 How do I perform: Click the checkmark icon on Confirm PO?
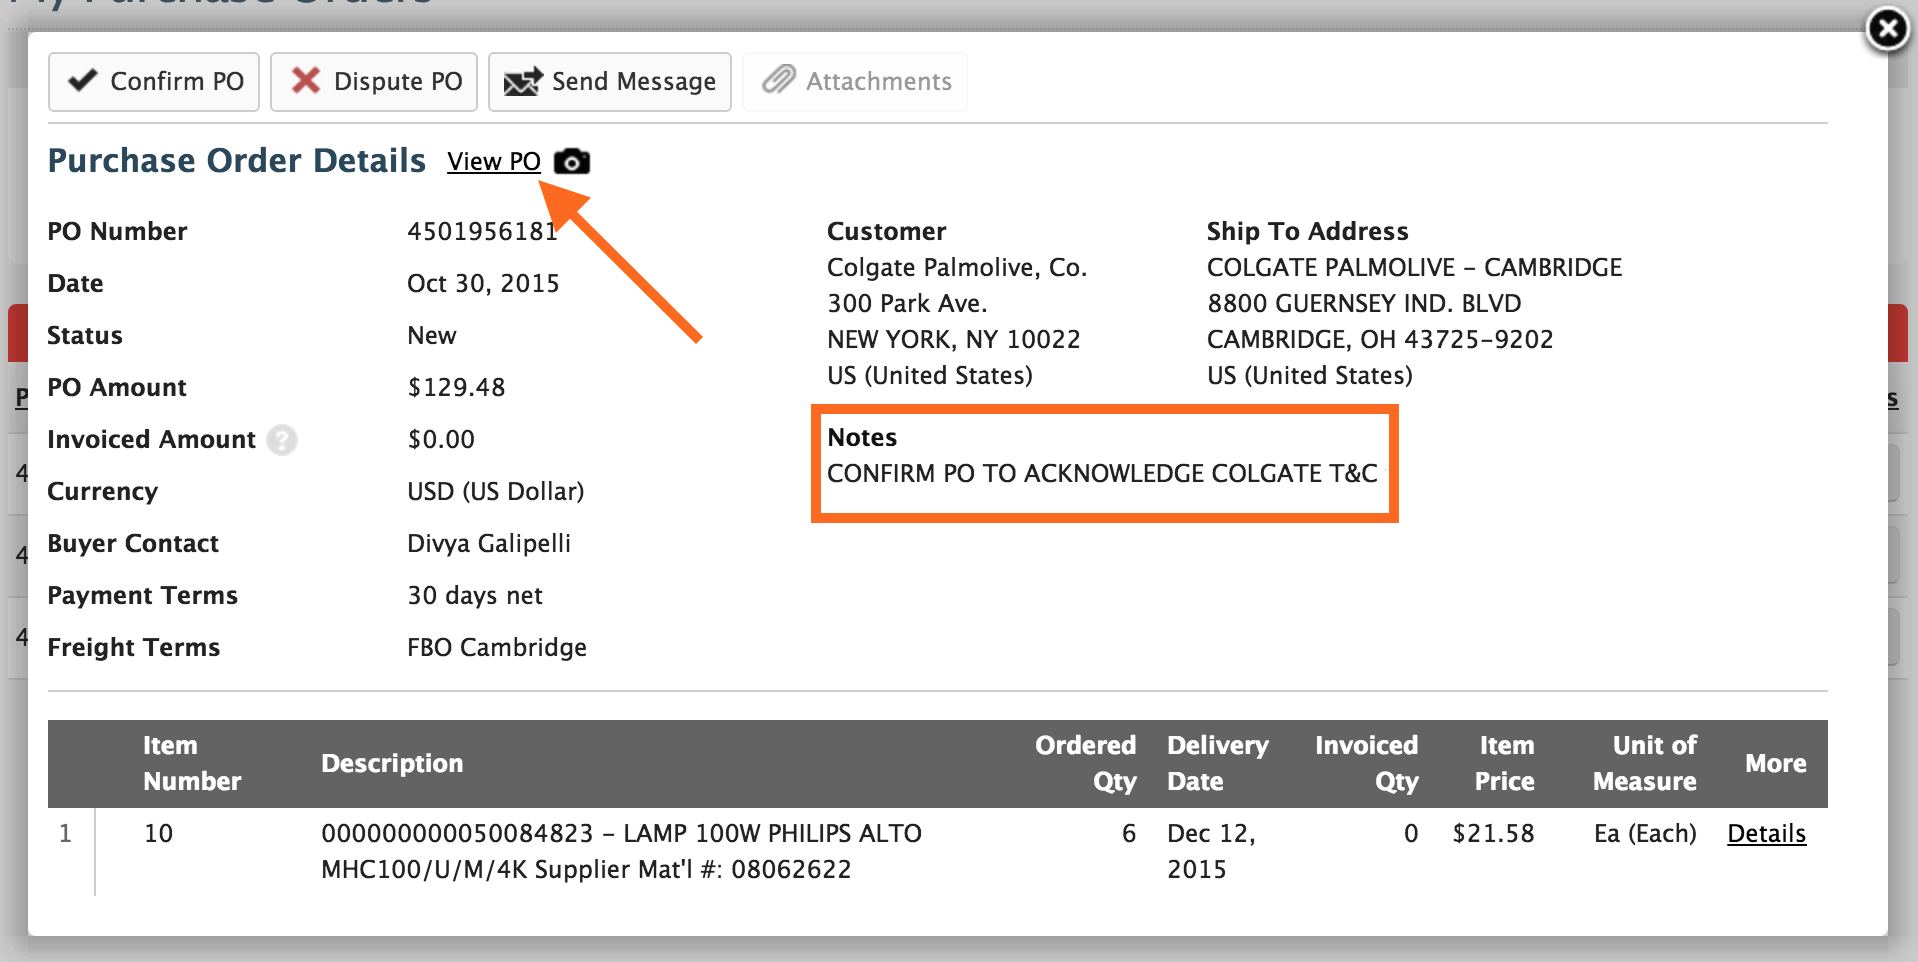[x=83, y=80]
